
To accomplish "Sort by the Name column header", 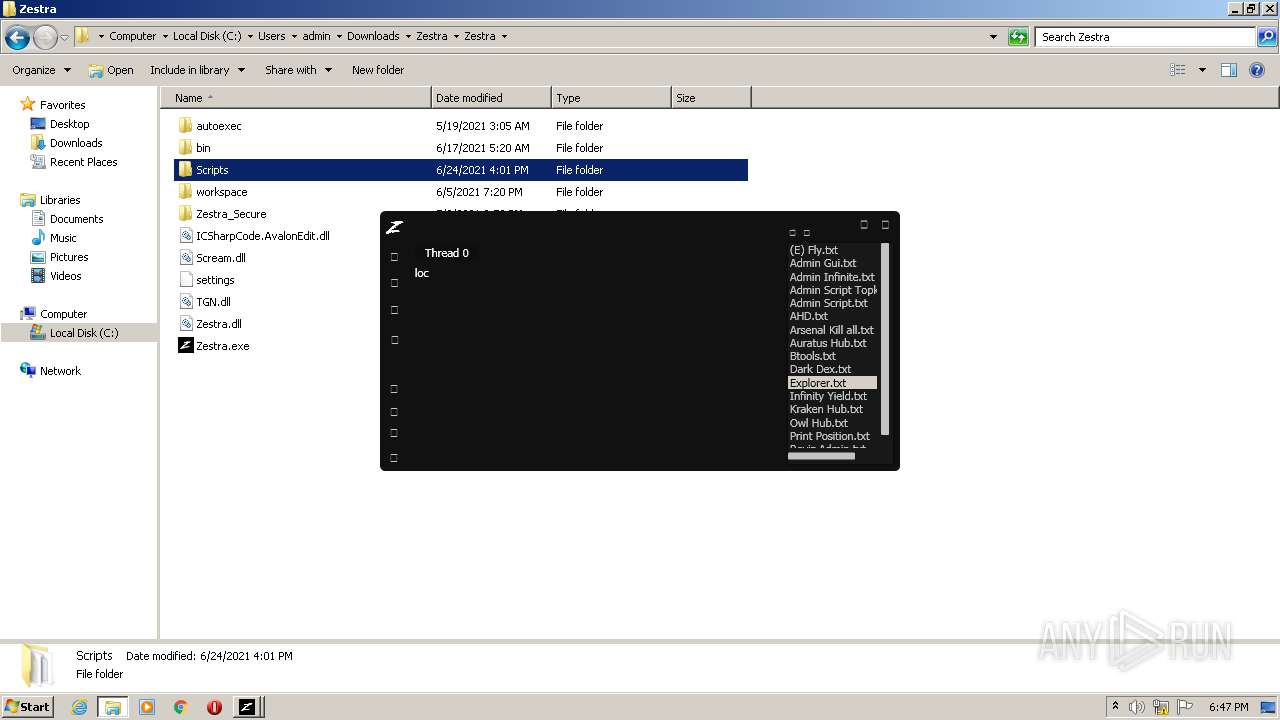I will [x=296, y=98].
